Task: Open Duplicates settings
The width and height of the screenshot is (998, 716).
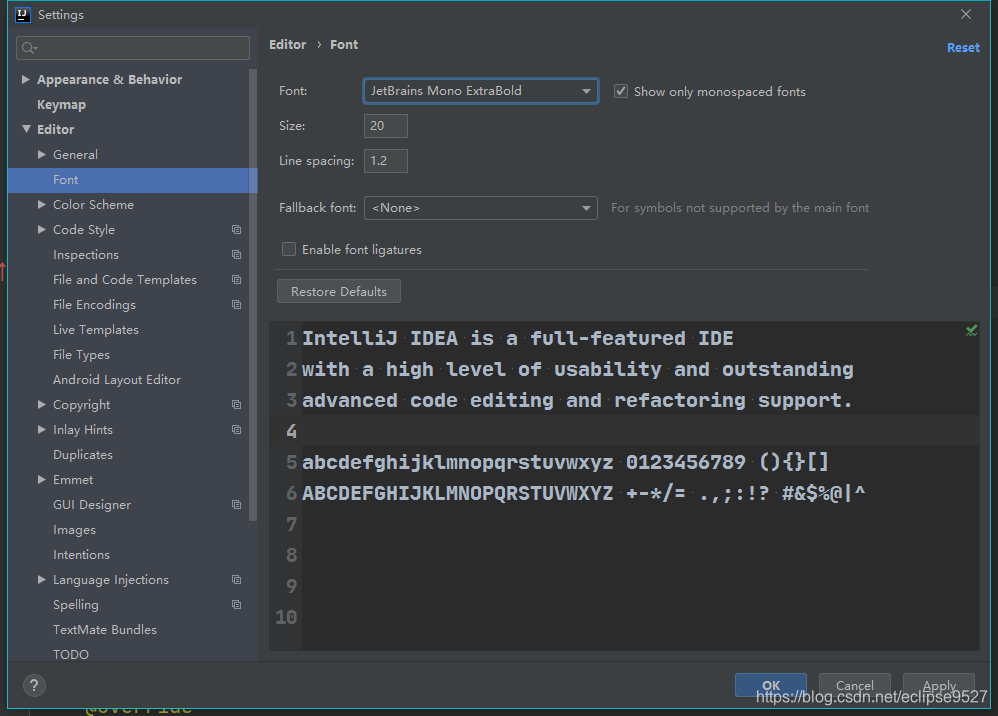Action: [x=83, y=454]
